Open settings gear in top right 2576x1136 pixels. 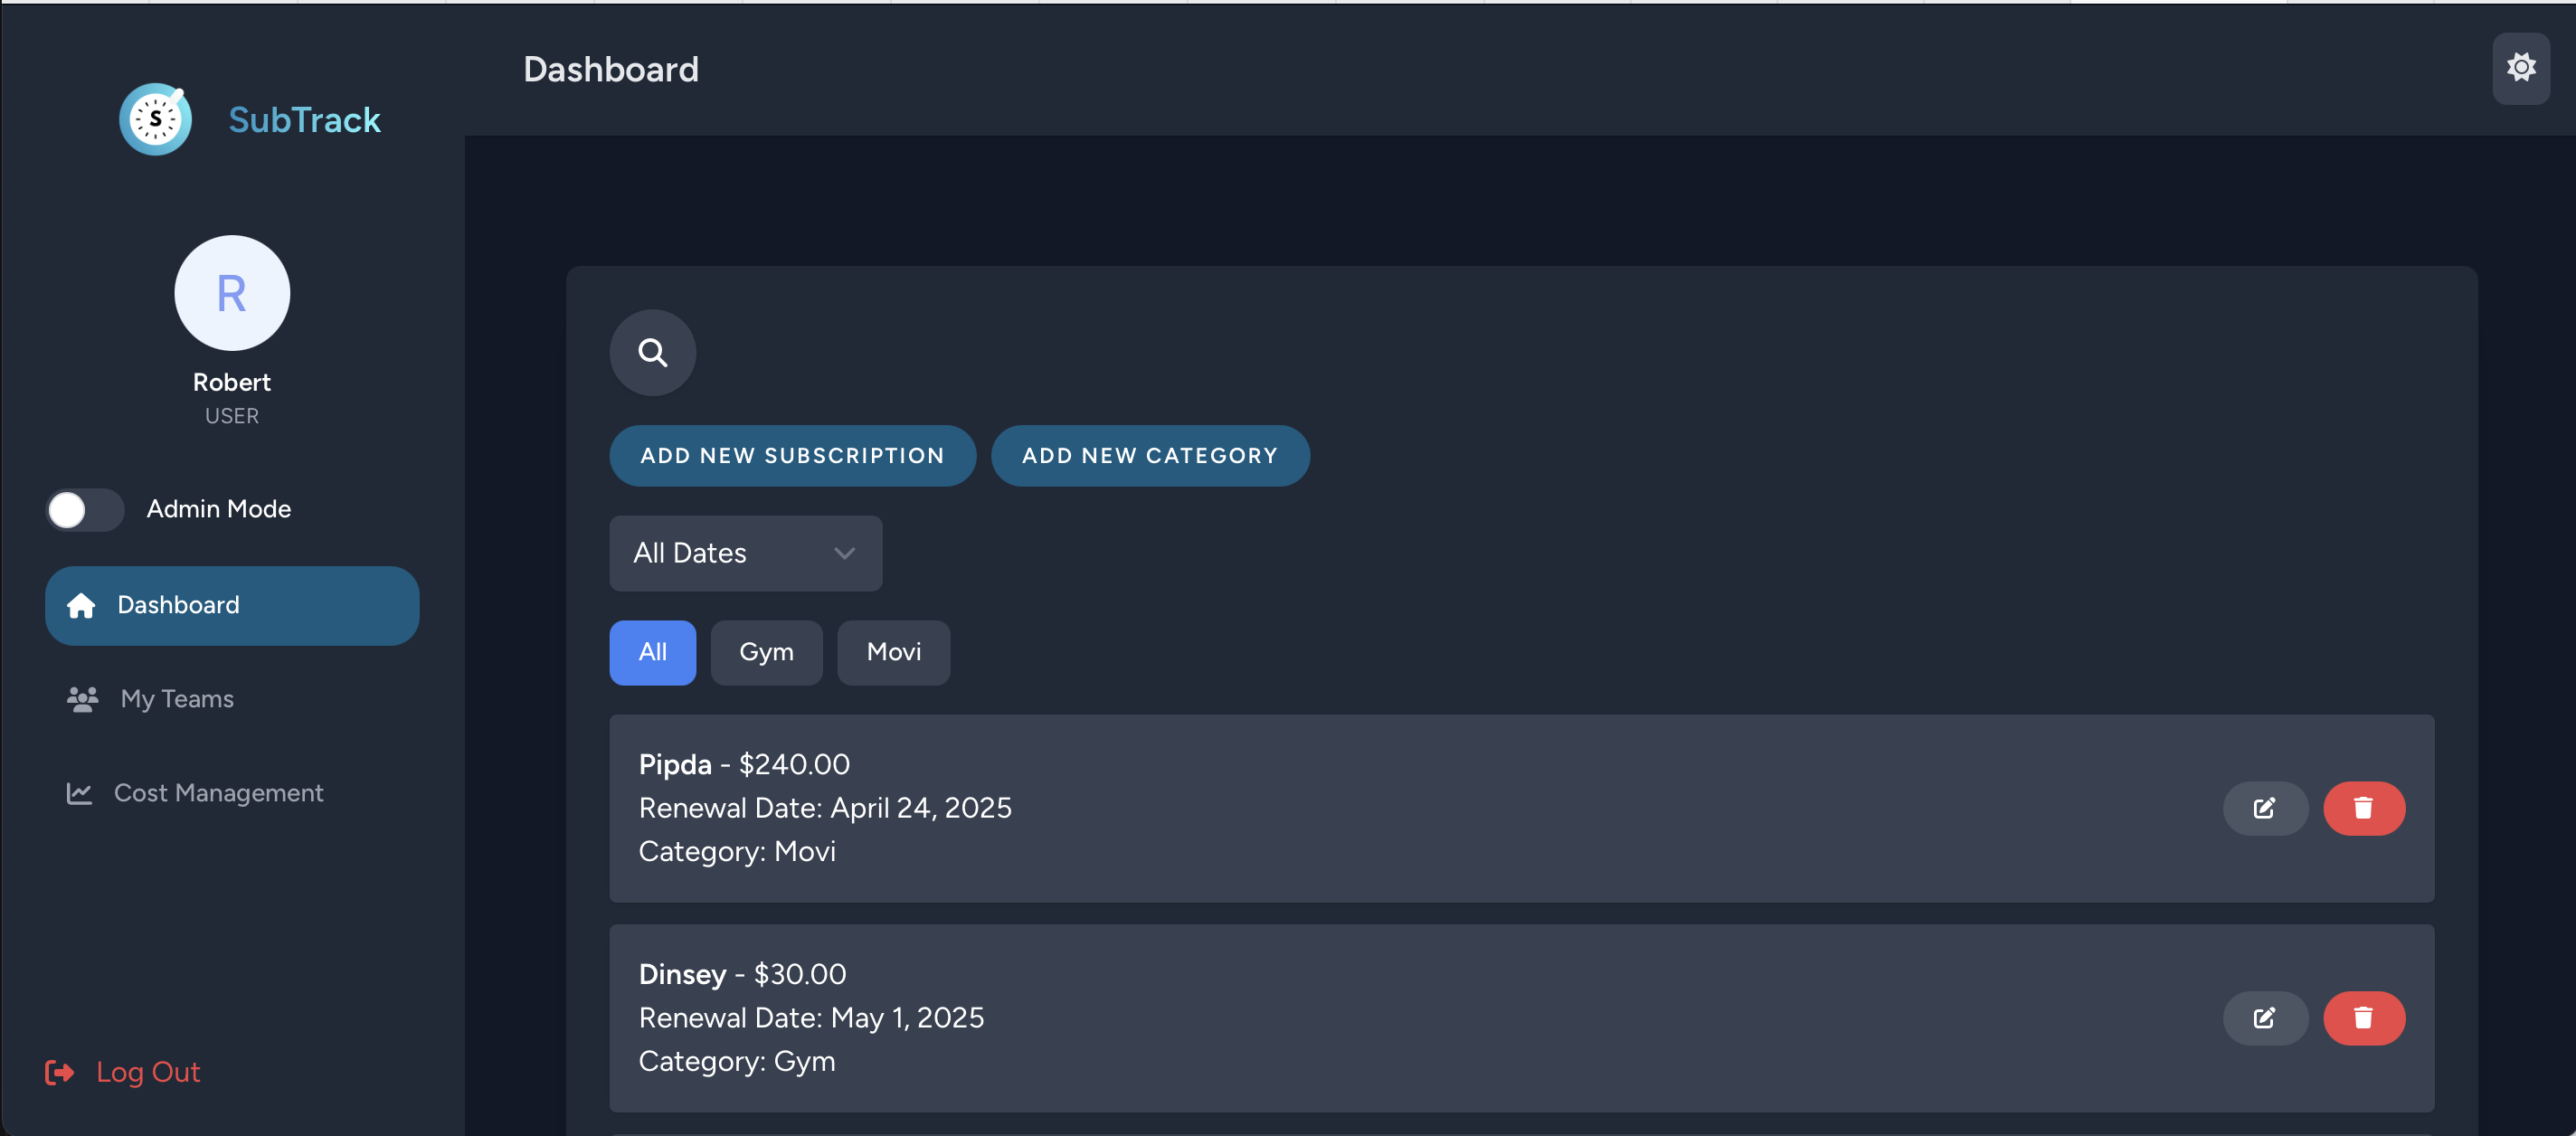click(x=2520, y=68)
